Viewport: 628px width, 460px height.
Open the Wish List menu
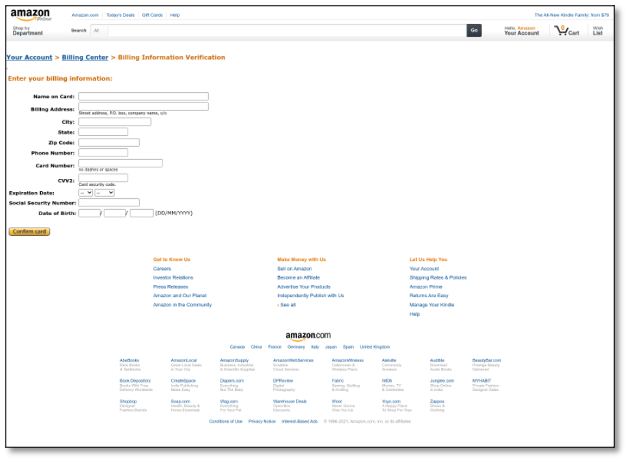[x=598, y=31]
